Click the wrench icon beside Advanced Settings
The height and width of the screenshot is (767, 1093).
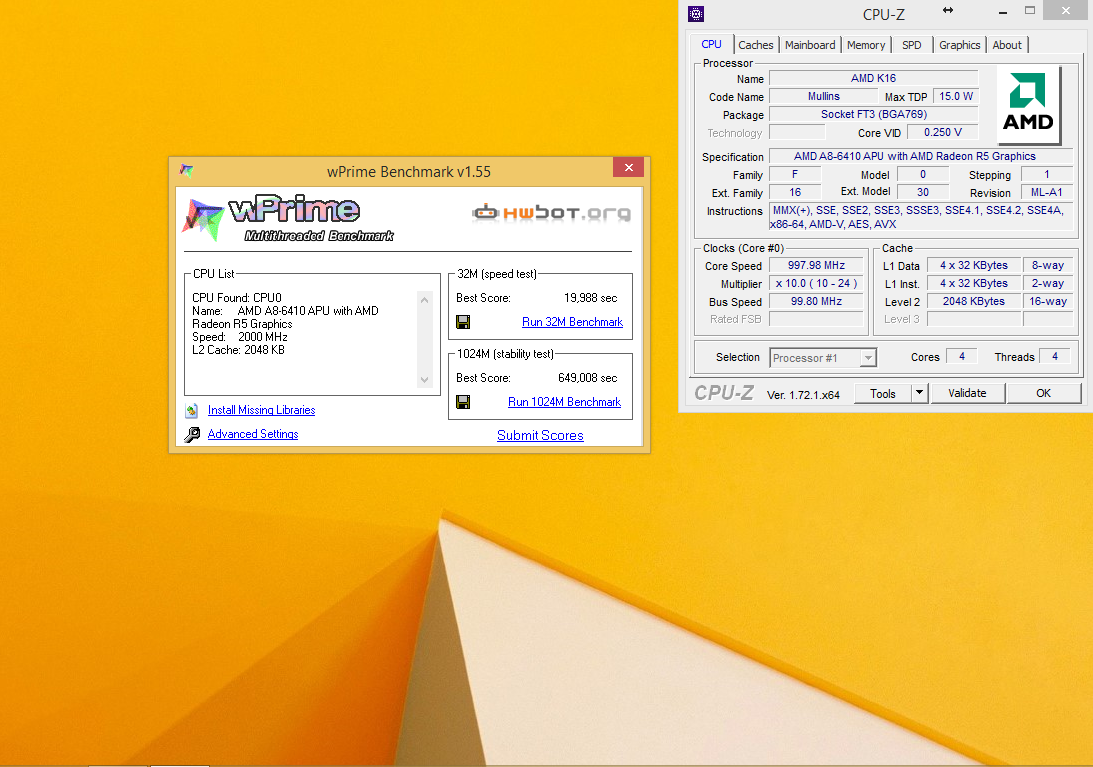pyautogui.click(x=192, y=435)
